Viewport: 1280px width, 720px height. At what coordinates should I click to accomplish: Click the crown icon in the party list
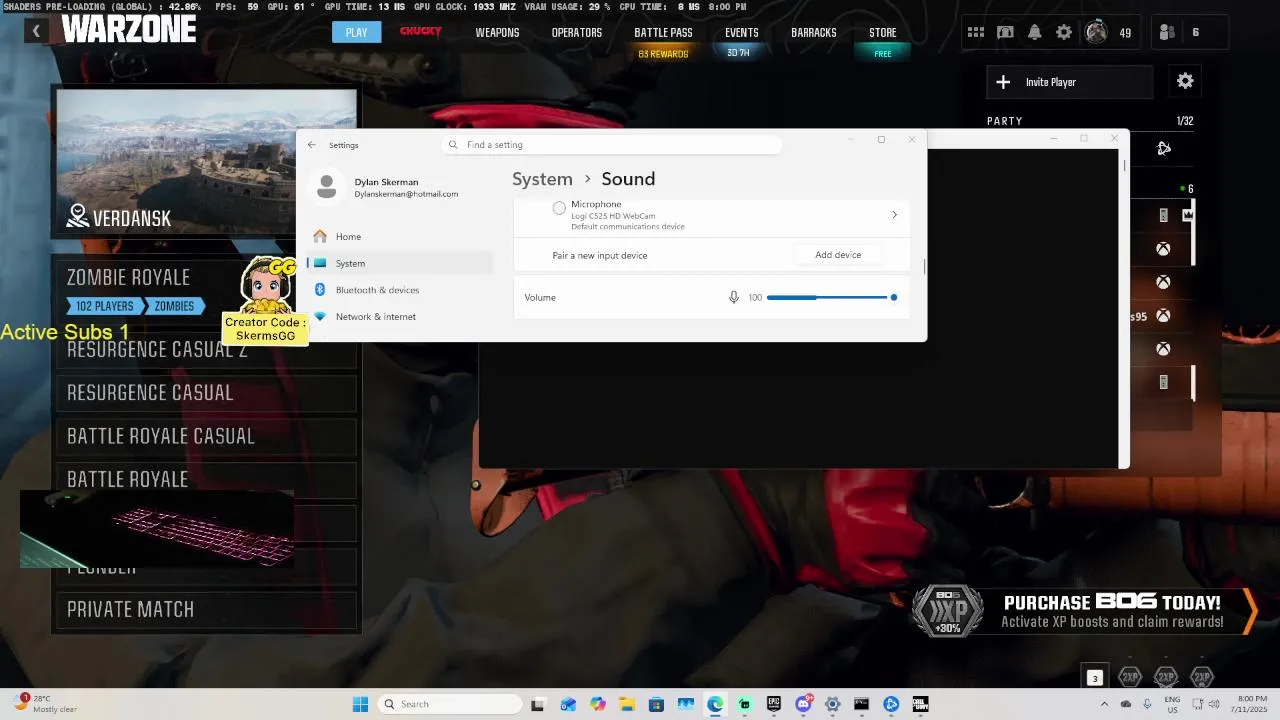coord(1188,215)
